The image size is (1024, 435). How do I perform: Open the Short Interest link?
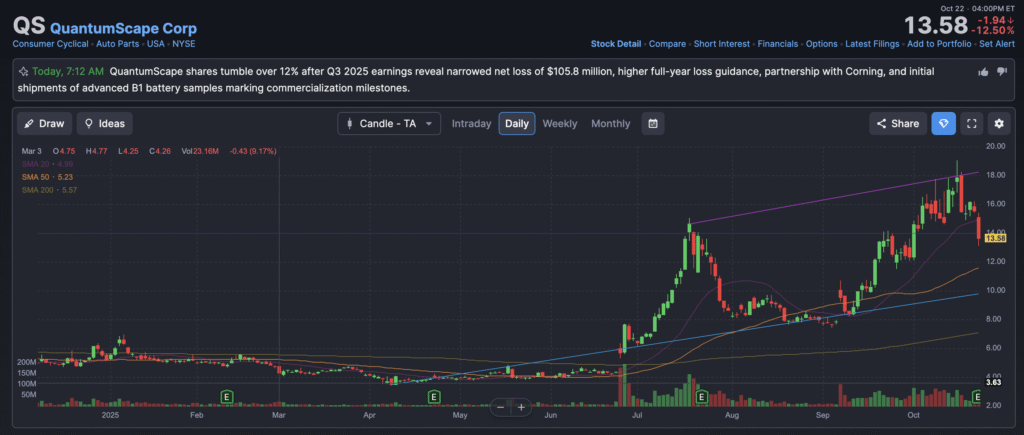[x=722, y=44]
